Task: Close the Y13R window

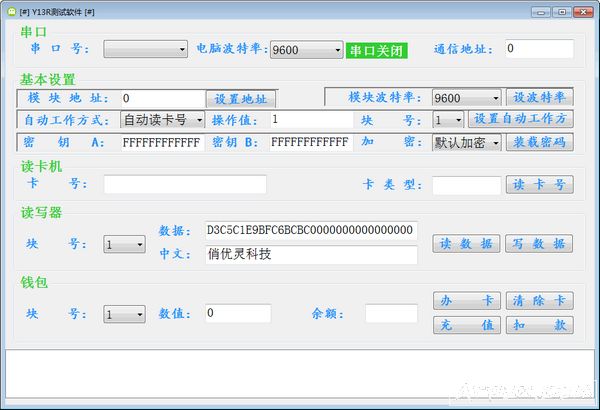Action: (x=583, y=12)
